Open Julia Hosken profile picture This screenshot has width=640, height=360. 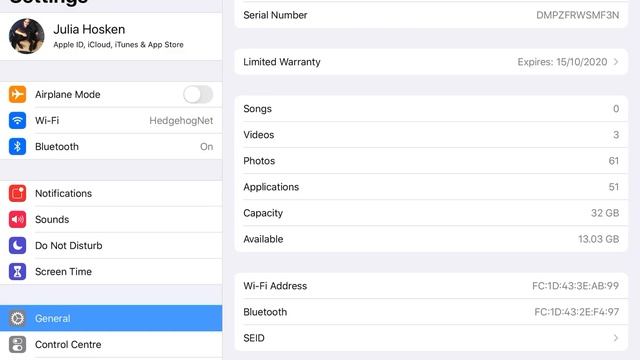click(x=27, y=36)
